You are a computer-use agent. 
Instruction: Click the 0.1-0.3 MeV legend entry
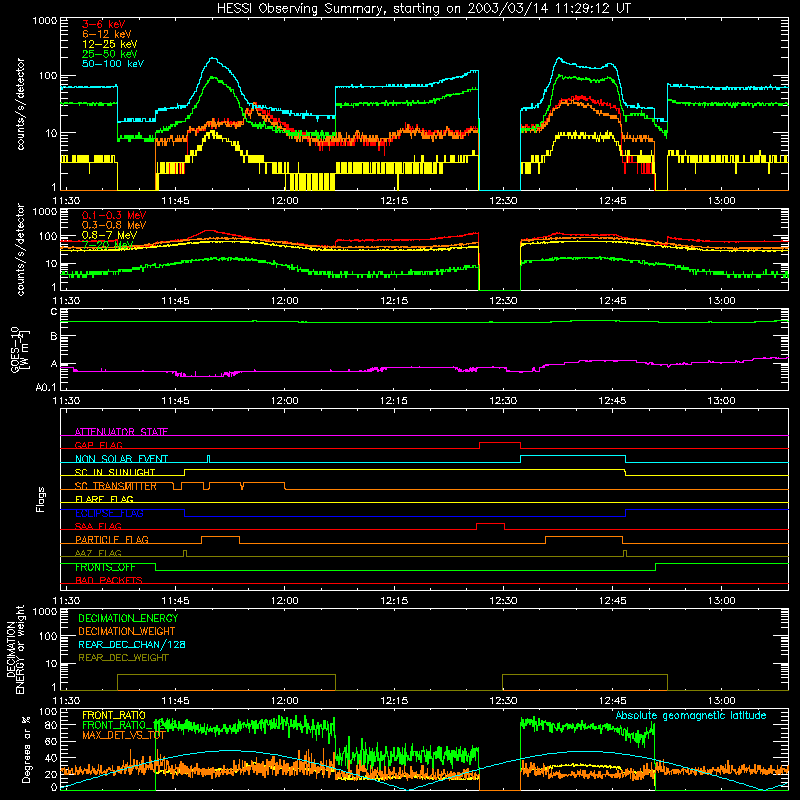point(114,215)
